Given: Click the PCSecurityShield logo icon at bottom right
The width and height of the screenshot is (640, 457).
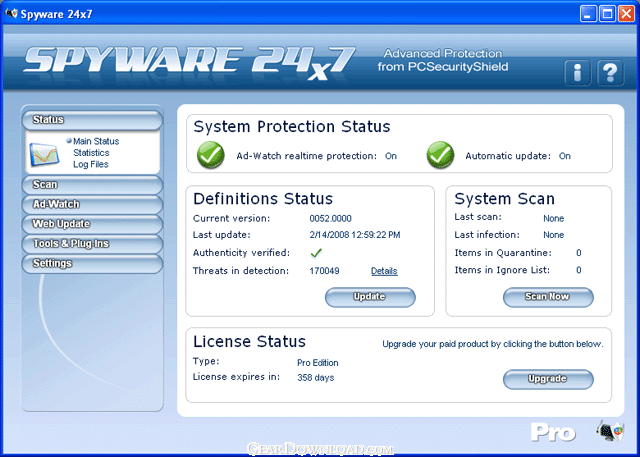Looking at the screenshot, I should pos(610,431).
